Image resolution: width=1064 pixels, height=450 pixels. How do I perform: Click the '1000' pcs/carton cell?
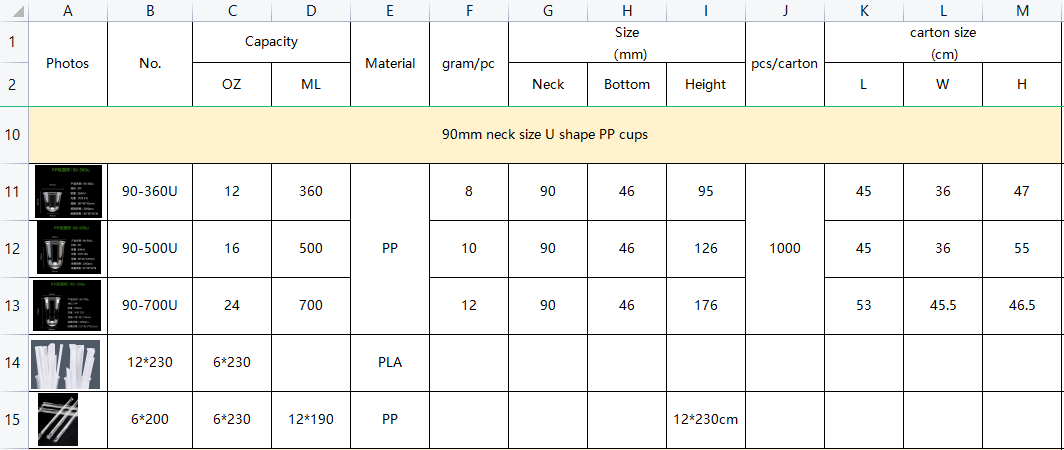[785, 248]
